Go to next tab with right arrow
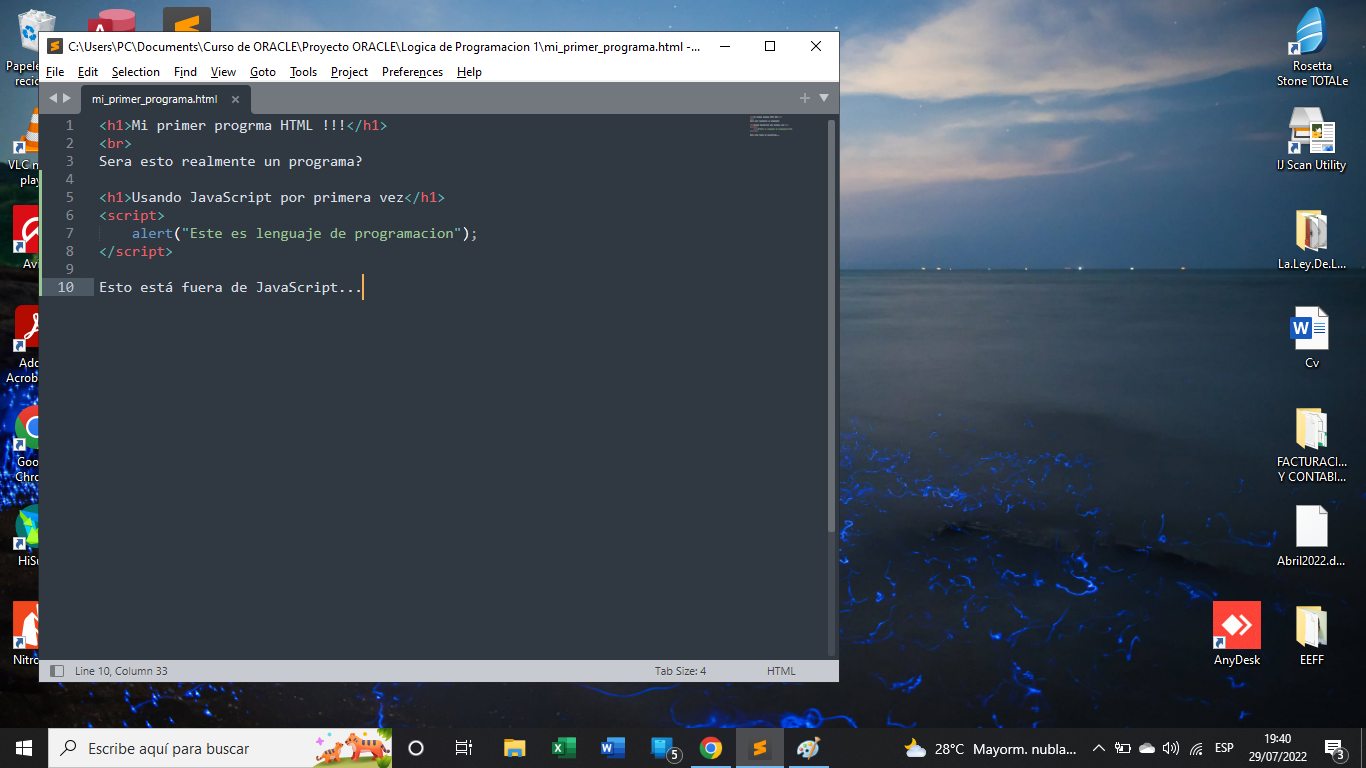The width and height of the screenshot is (1366, 768). point(67,98)
